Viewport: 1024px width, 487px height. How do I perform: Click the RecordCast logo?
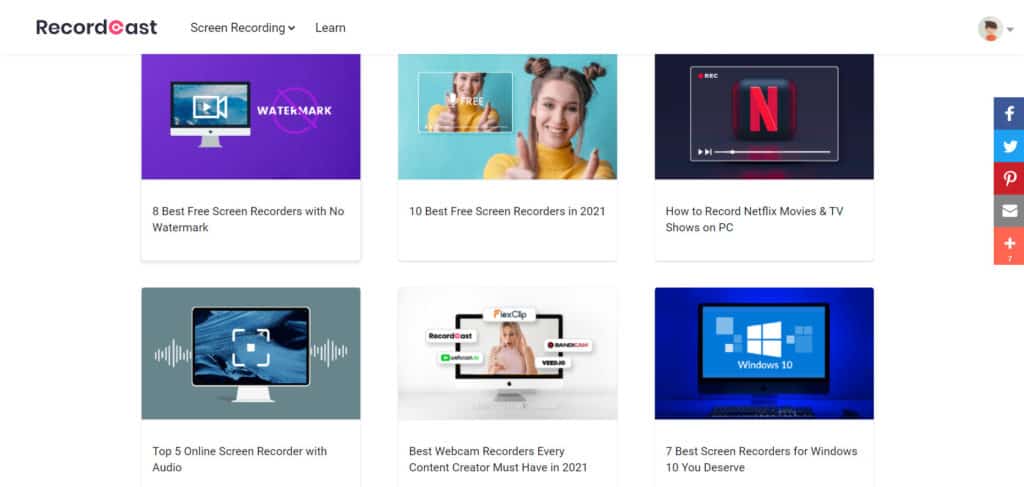tap(96, 27)
